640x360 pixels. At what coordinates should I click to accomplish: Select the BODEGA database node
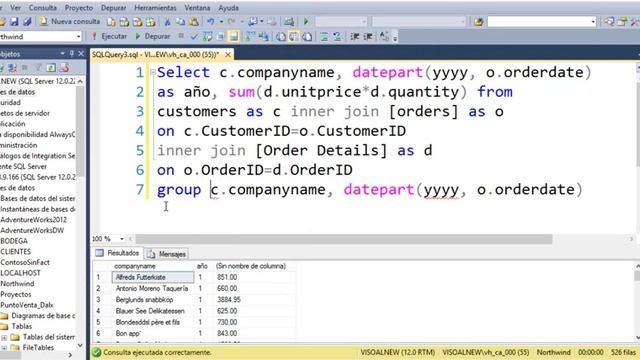tap(14, 241)
